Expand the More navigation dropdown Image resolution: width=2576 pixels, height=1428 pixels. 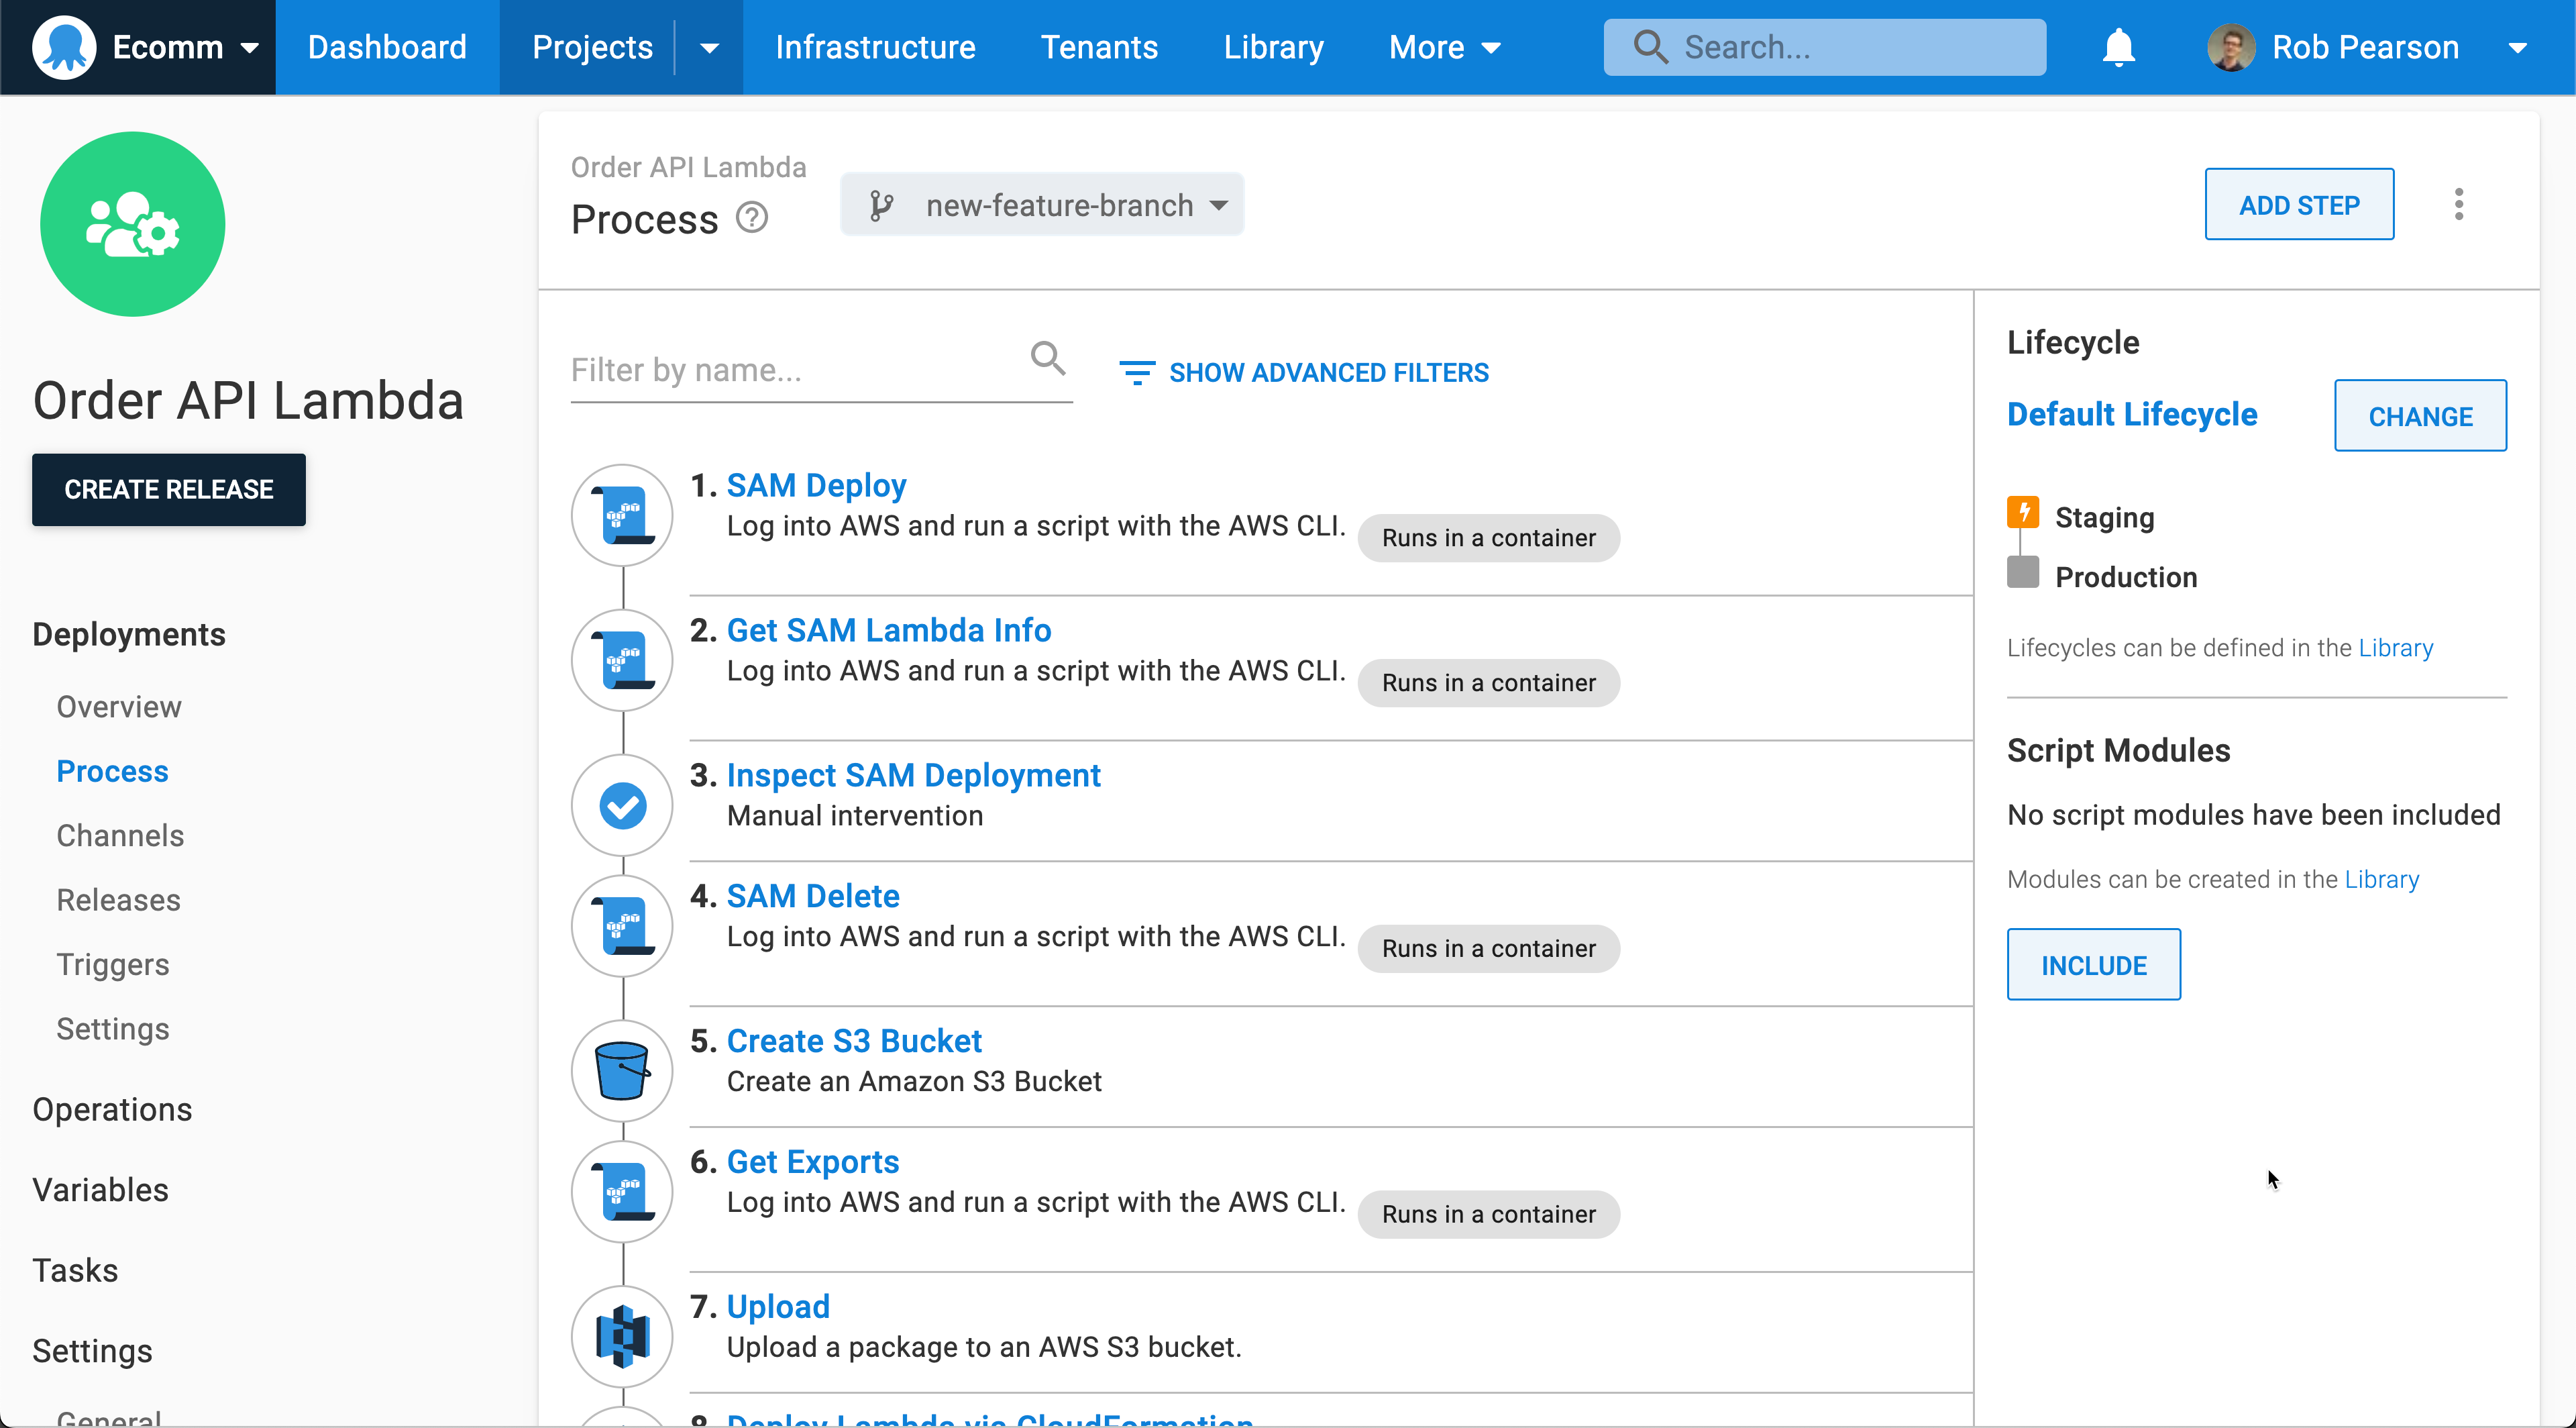[x=1444, y=46]
